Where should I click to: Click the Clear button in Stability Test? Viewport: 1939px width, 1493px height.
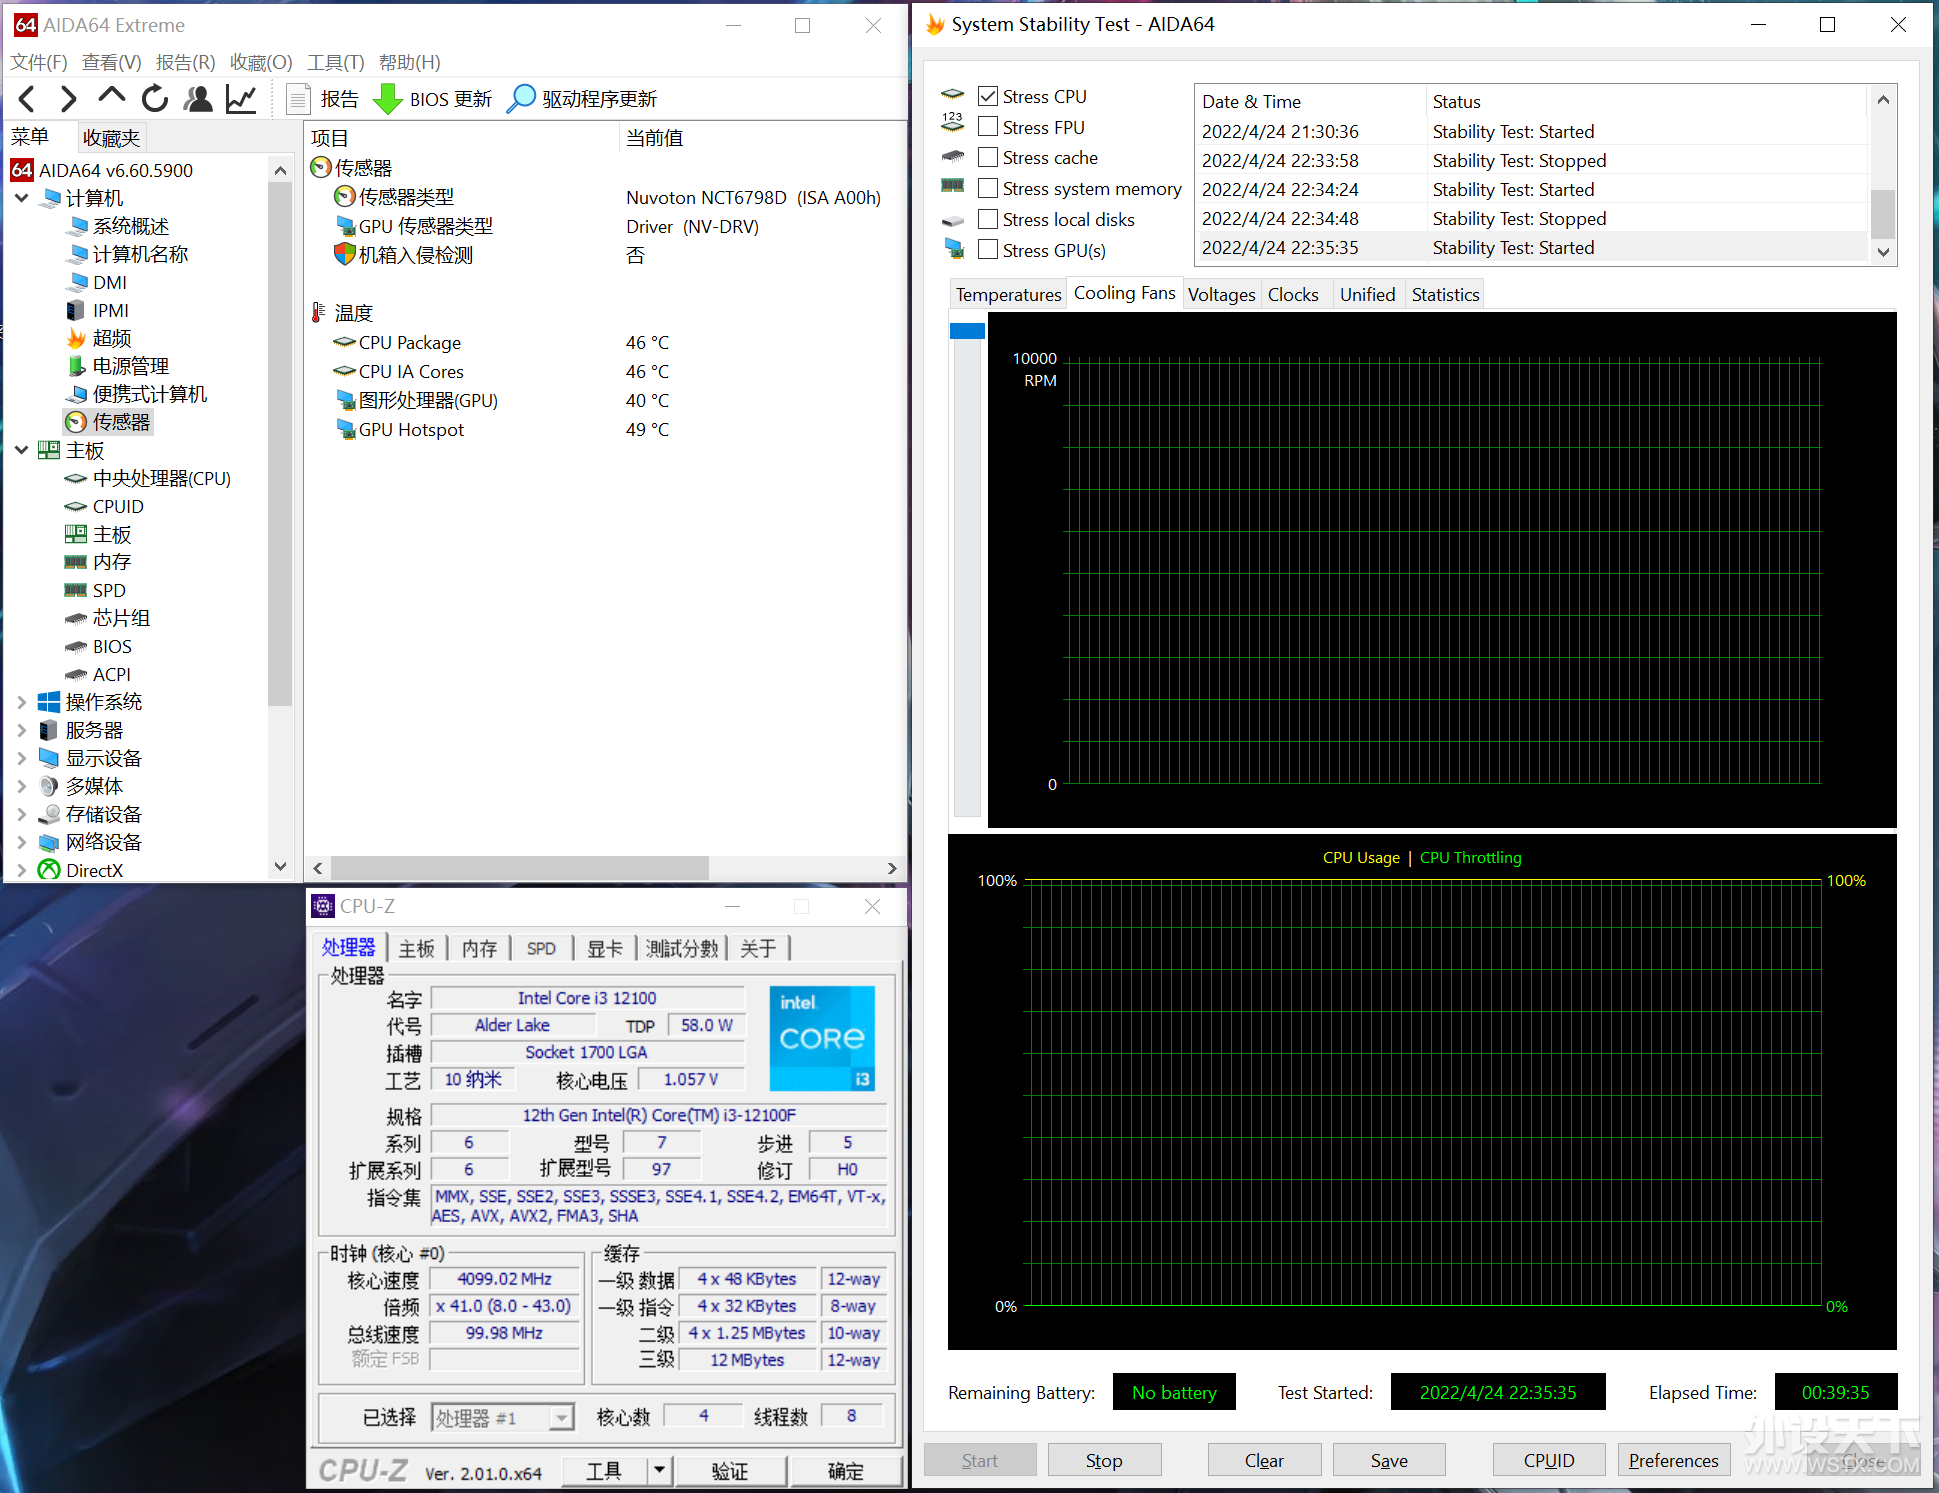[x=1264, y=1460]
